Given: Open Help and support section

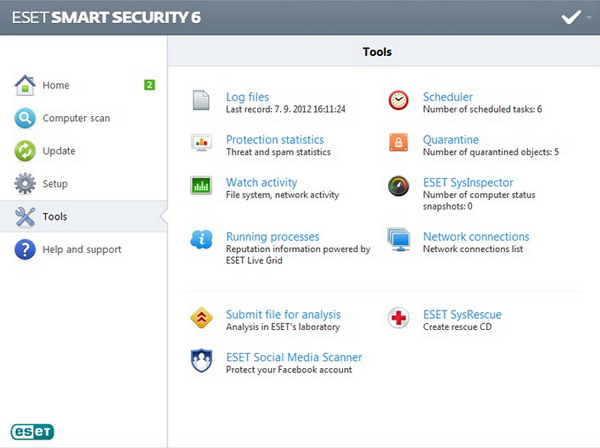Looking at the screenshot, I should click(x=82, y=249).
